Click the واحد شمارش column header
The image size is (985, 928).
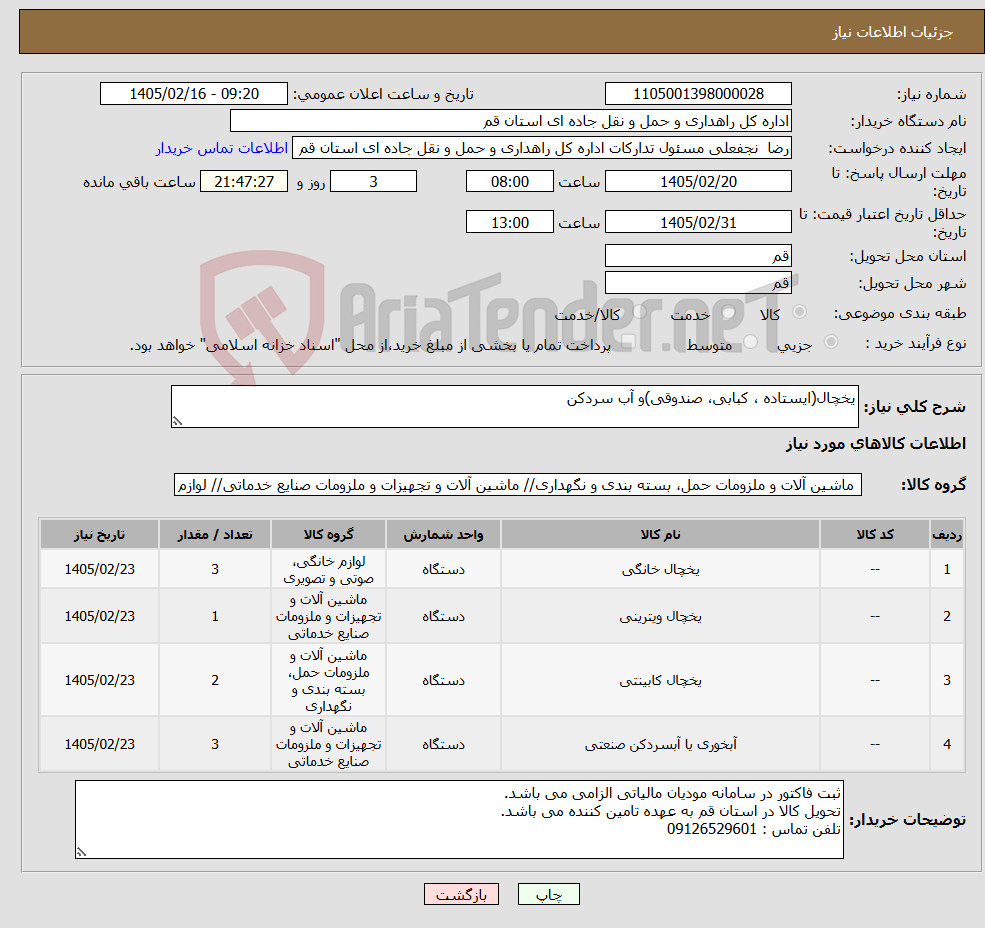coord(443,534)
